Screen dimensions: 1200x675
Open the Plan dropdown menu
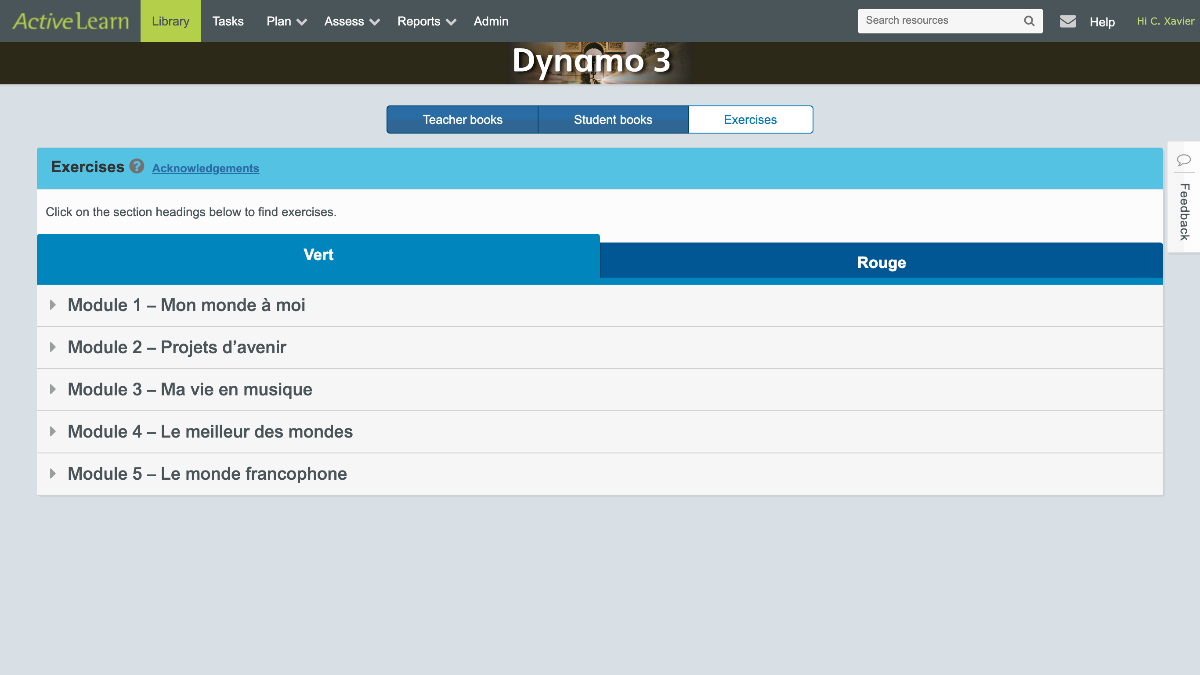(286, 21)
